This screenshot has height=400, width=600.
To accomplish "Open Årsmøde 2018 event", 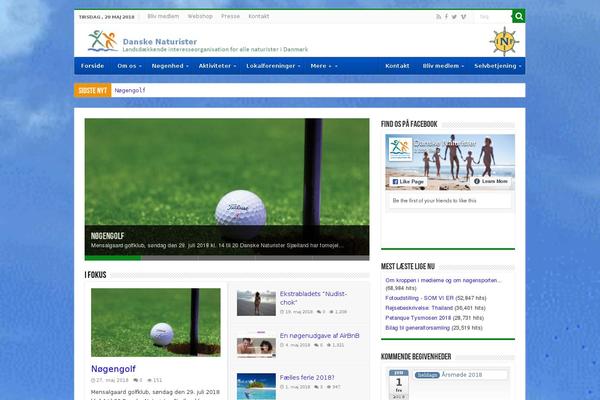I will 461,375.
